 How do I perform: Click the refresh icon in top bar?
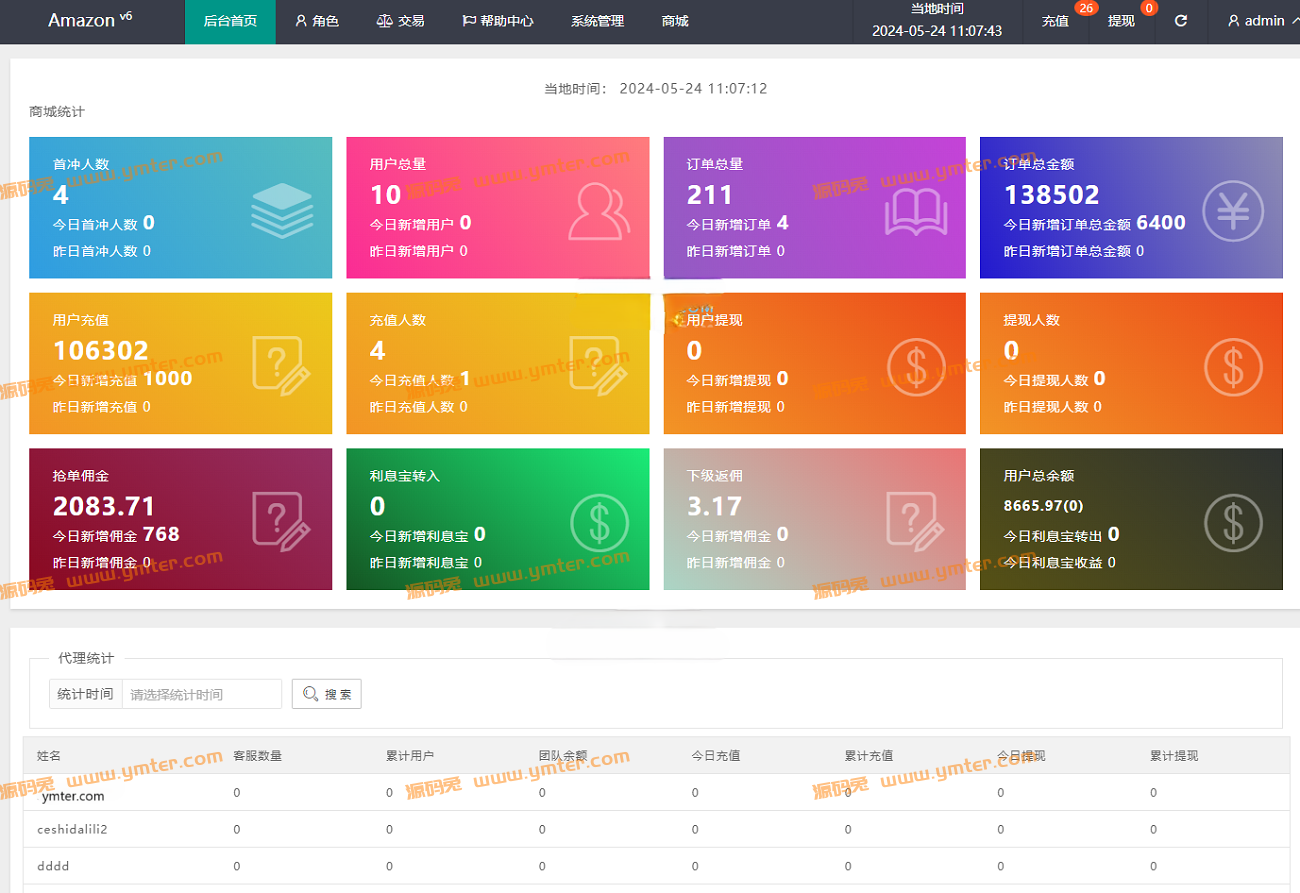1180,21
